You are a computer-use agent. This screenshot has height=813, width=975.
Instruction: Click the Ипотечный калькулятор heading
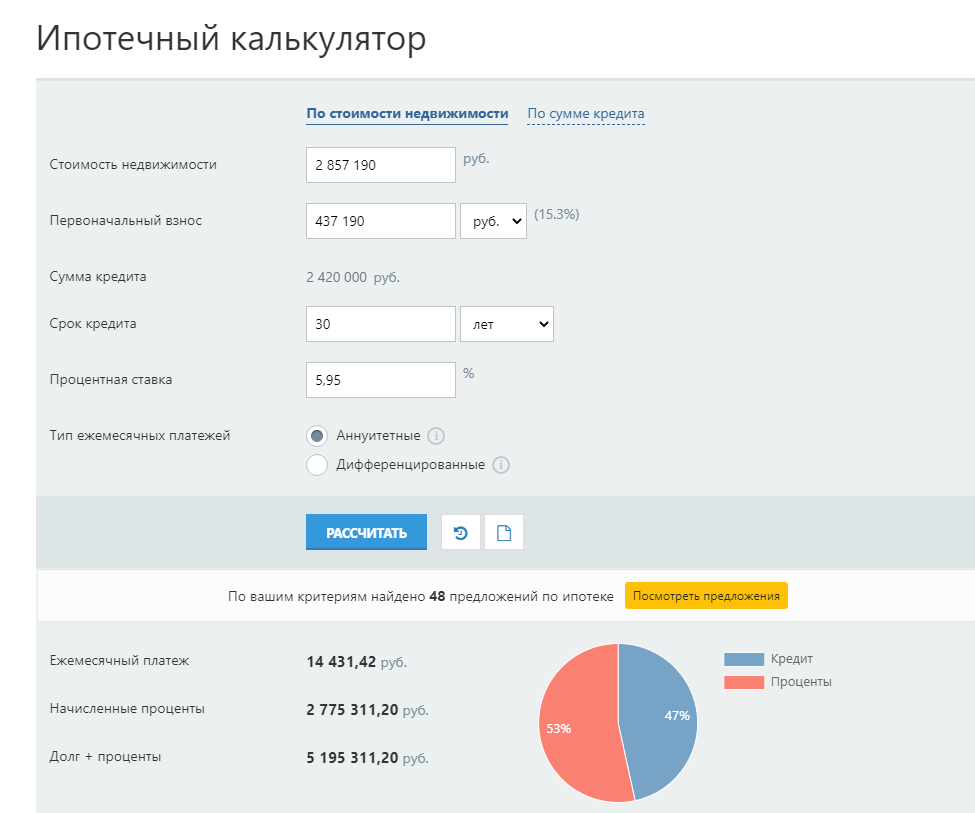pos(231,39)
